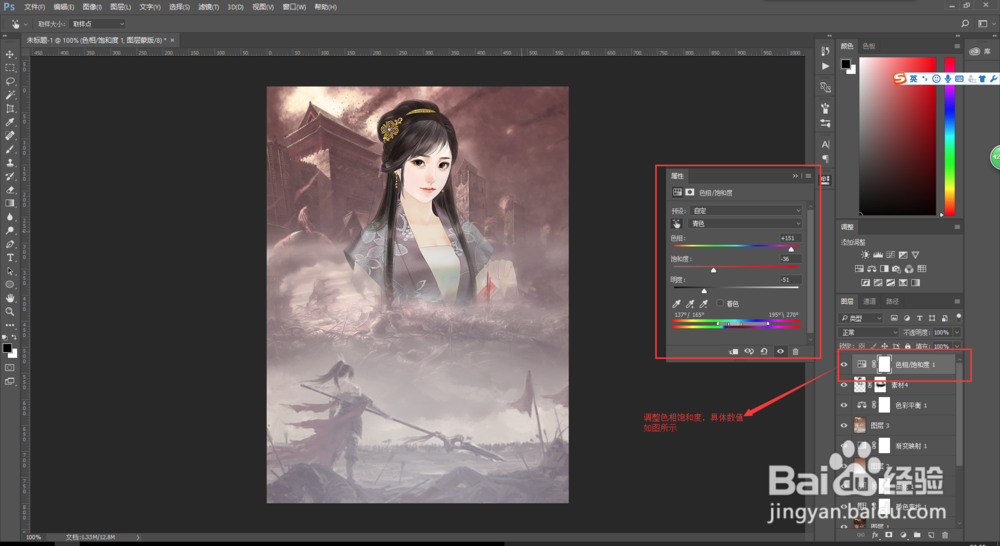Add a Brightness/Contrast adjustment
Image resolution: width=1000 pixels, height=546 pixels.
point(865,255)
